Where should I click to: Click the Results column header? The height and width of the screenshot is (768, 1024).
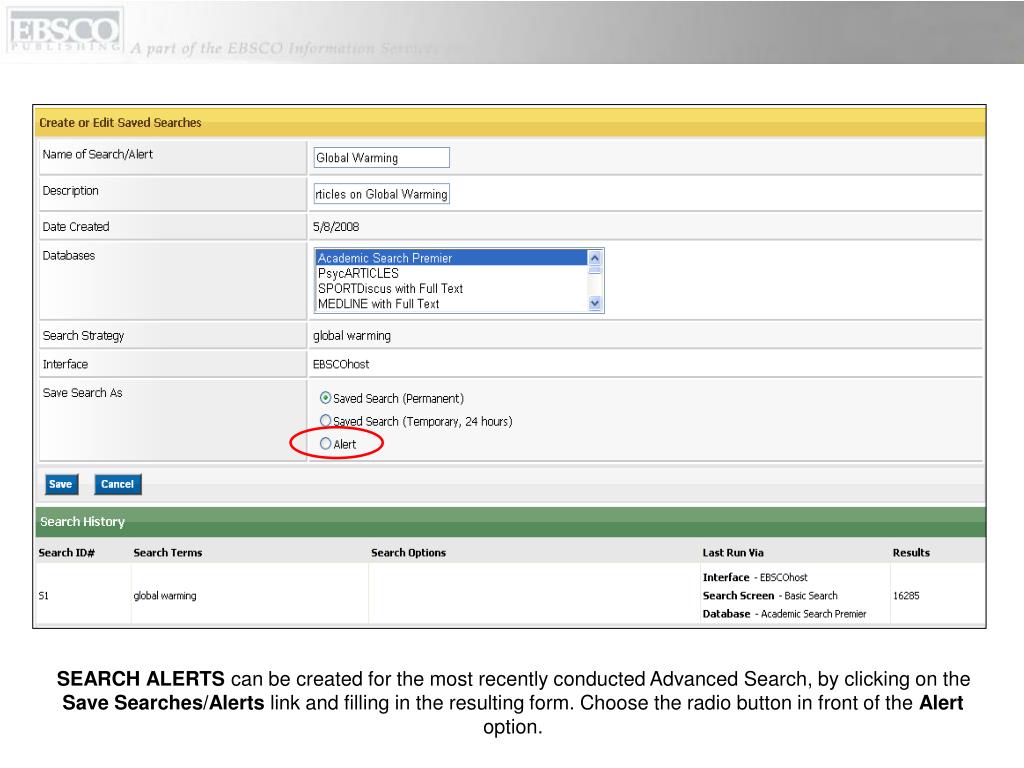click(911, 552)
